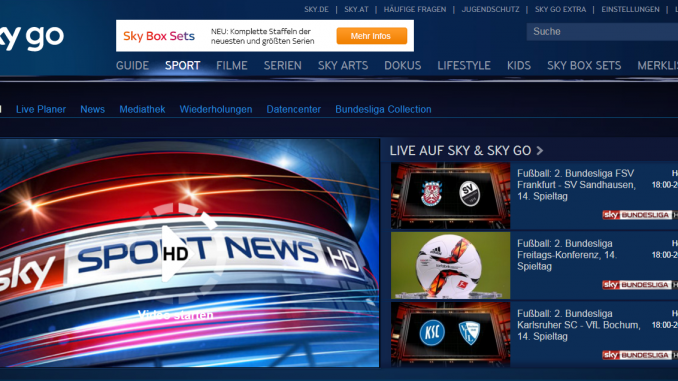Select the SKY BOX SETS menu item

point(584,65)
